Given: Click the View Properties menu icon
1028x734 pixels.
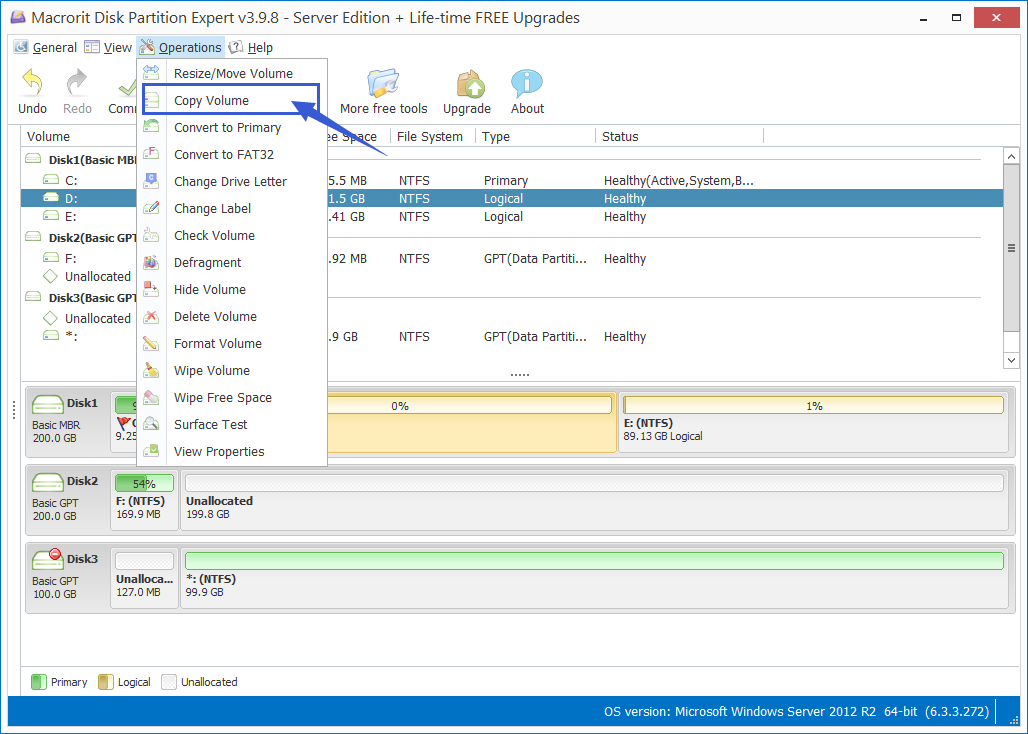Looking at the screenshot, I should (151, 451).
